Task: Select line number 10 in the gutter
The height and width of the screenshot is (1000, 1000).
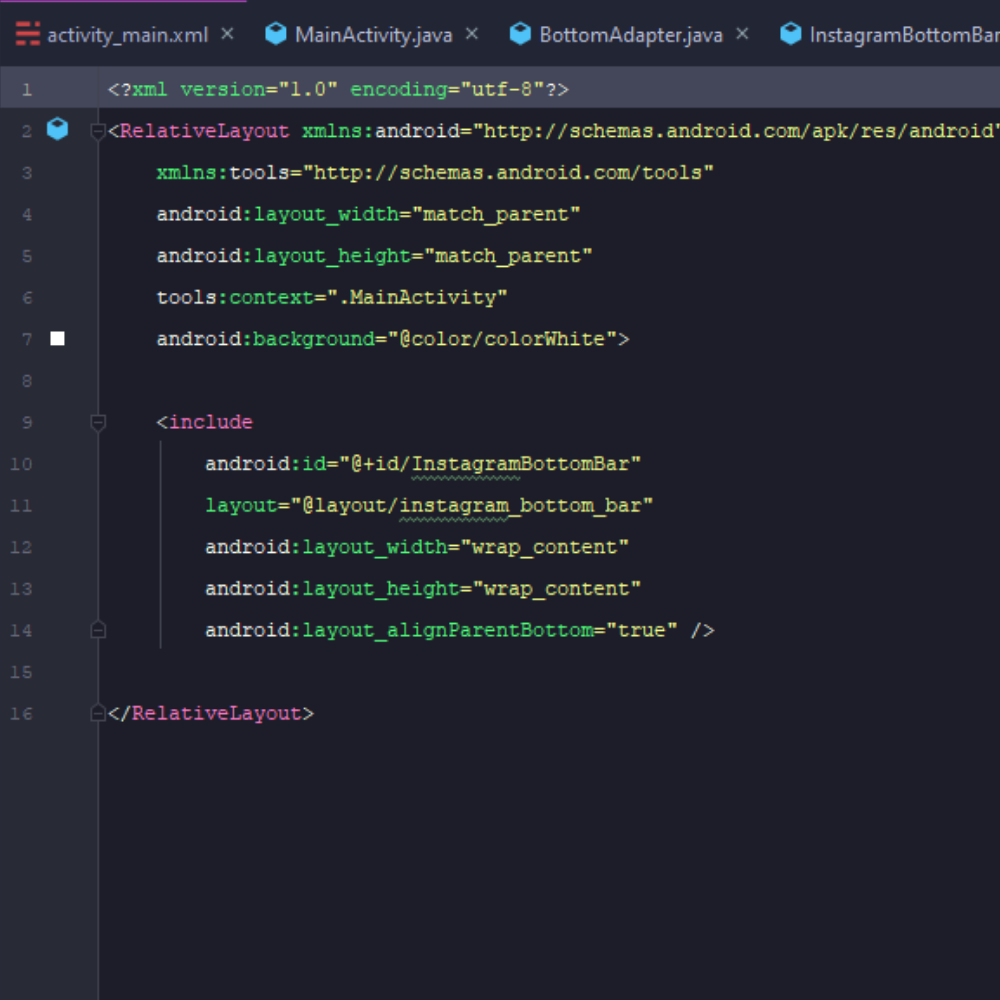Action: tap(20, 463)
